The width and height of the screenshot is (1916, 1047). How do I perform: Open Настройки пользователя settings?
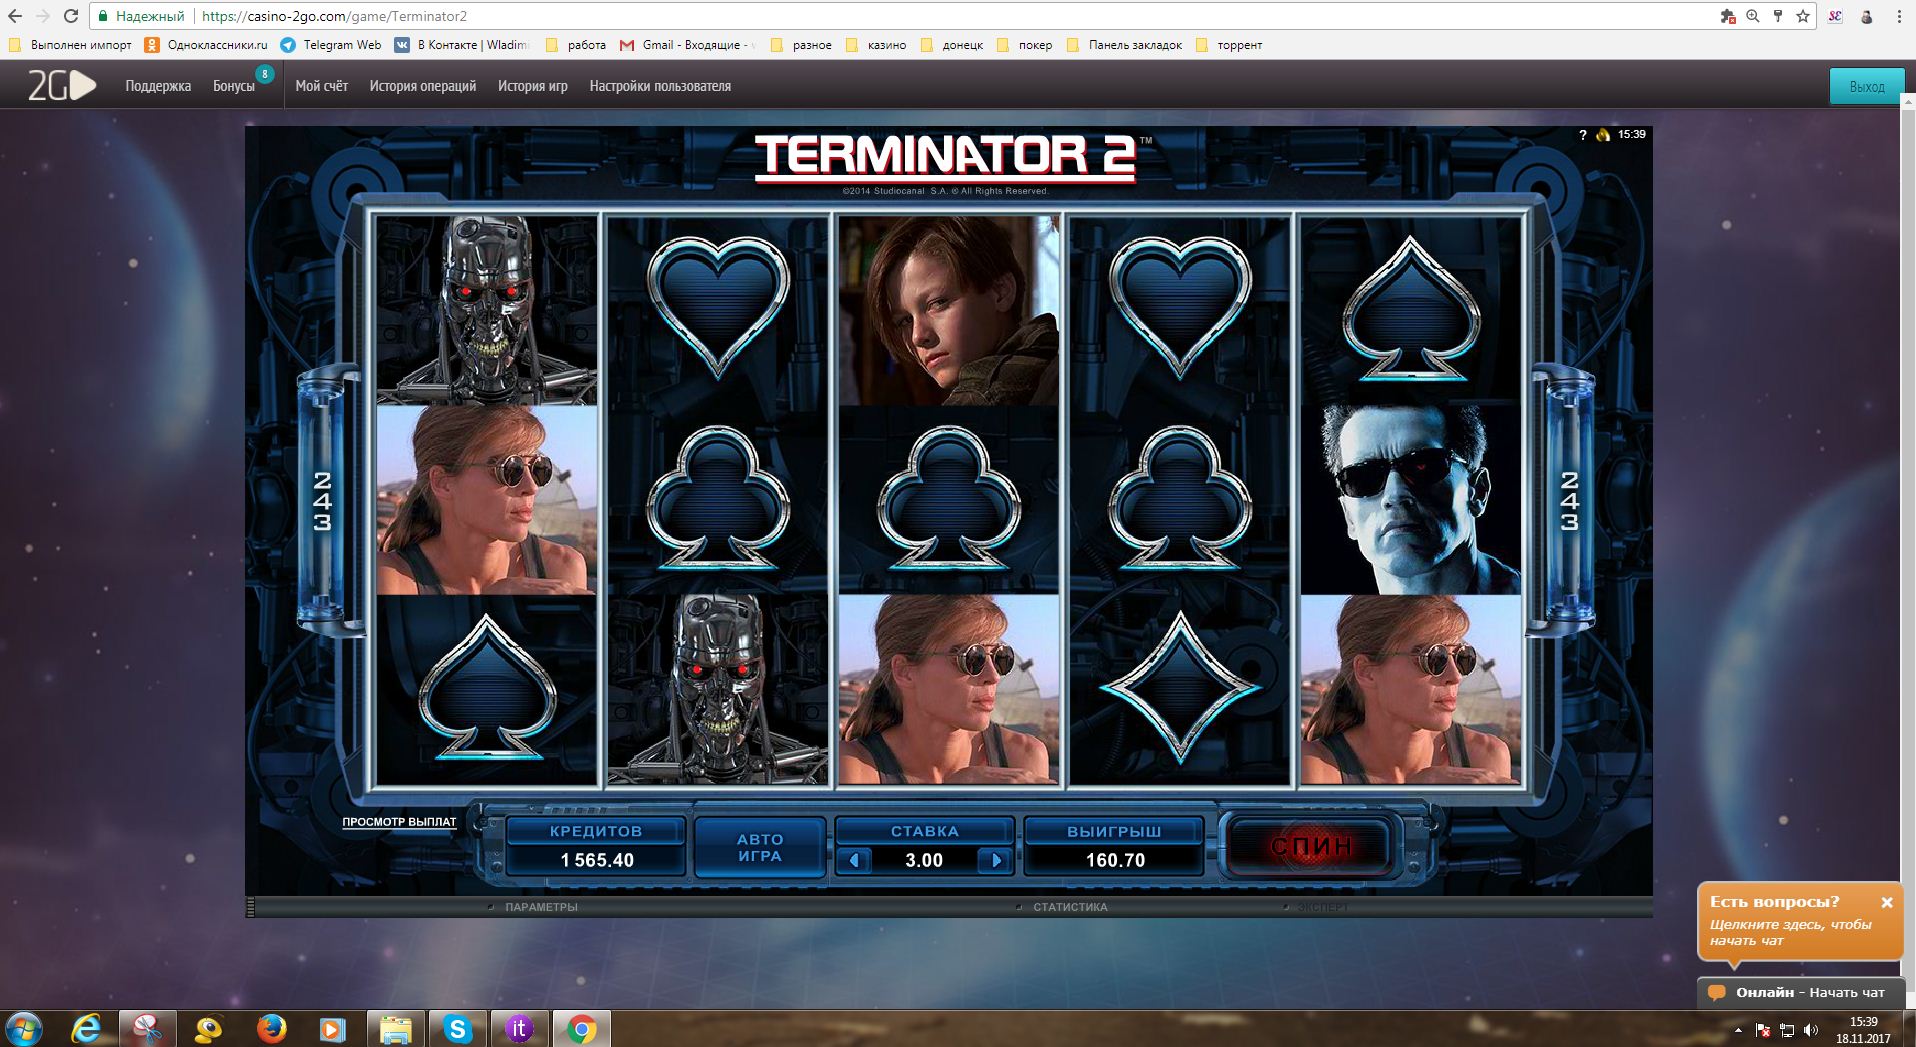(660, 86)
